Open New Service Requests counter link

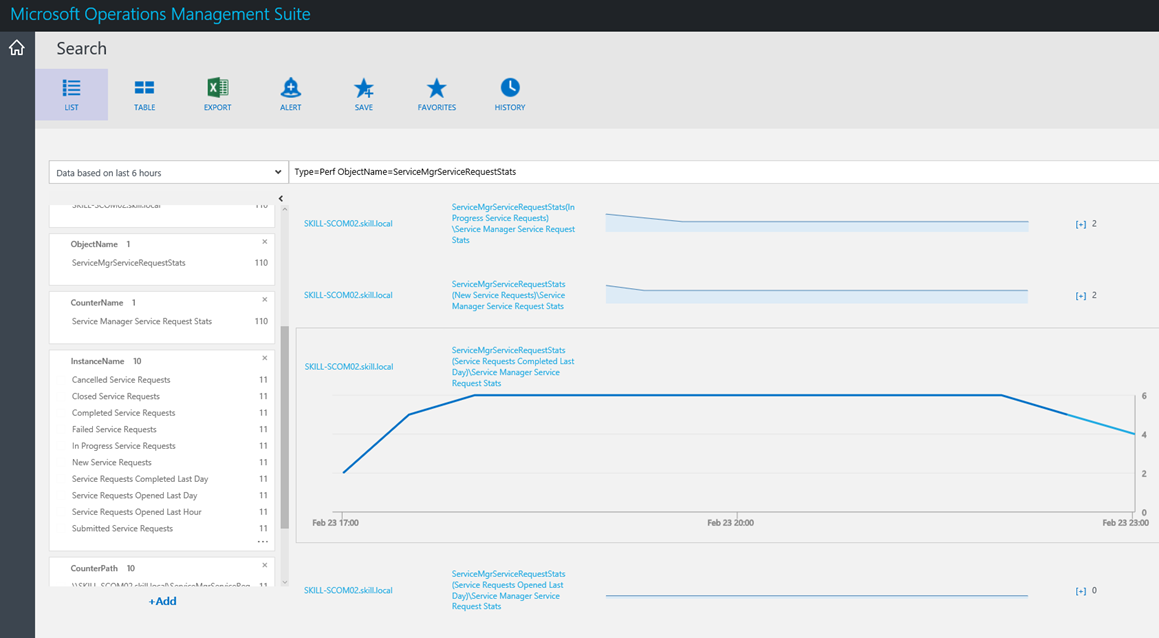coord(509,295)
